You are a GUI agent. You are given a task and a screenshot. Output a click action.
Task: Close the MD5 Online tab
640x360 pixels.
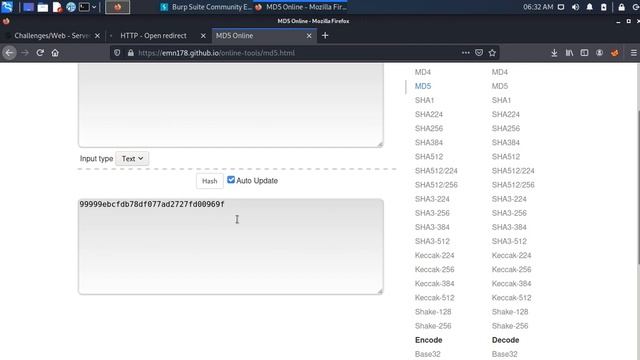coord(309,36)
